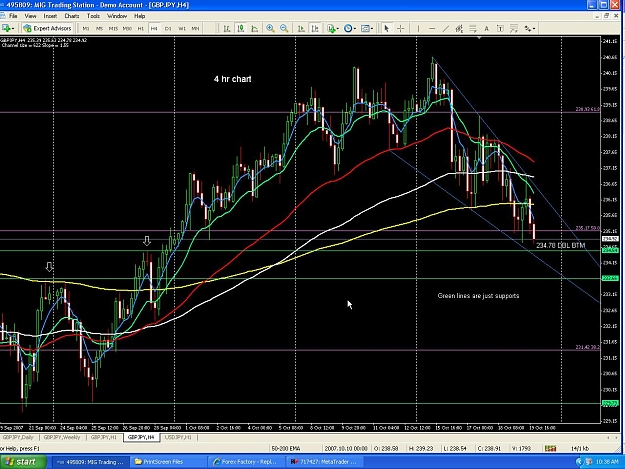Select the Fibonacci retracement tool

point(473,28)
